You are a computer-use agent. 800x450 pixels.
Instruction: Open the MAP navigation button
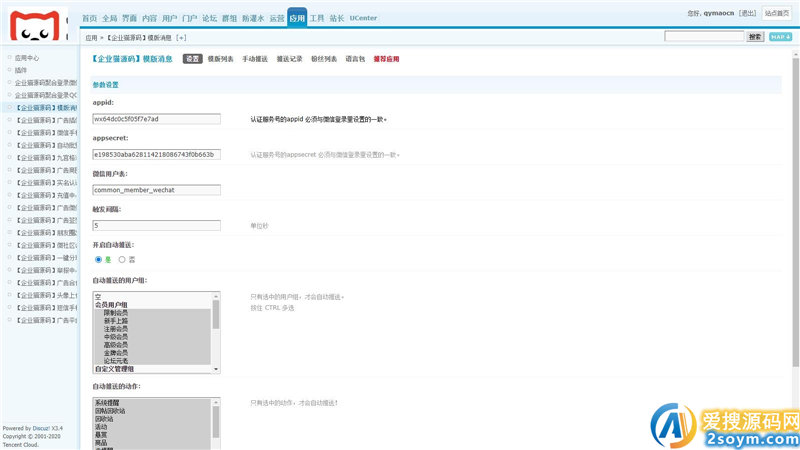click(780, 37)
